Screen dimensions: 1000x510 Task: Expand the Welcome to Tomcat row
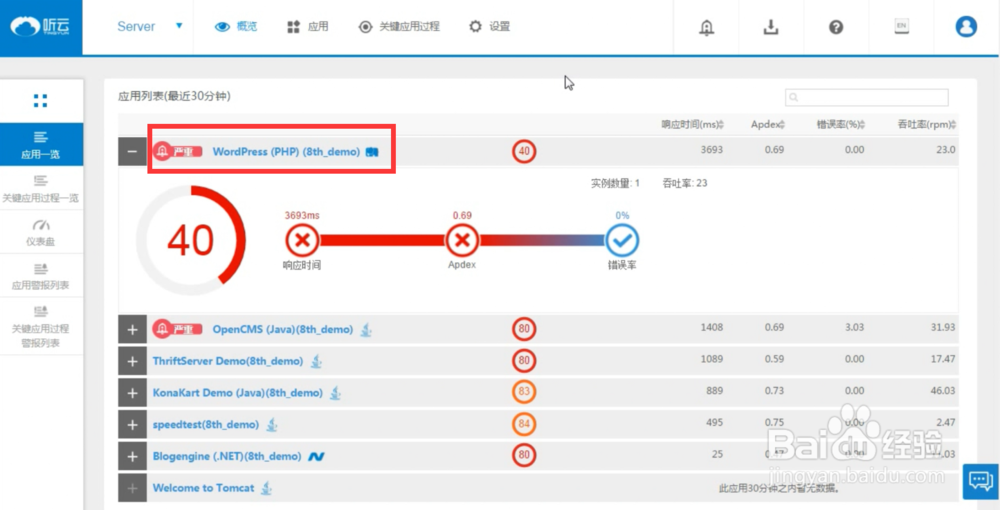coord(132,488)
